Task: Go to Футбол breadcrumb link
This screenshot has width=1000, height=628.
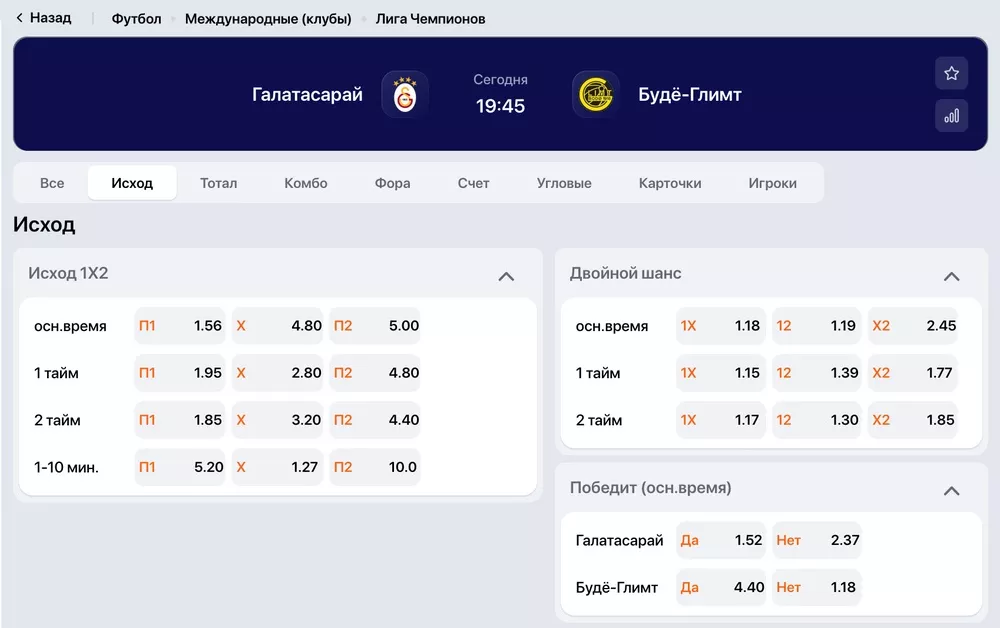Action: (x=136, y=19)
